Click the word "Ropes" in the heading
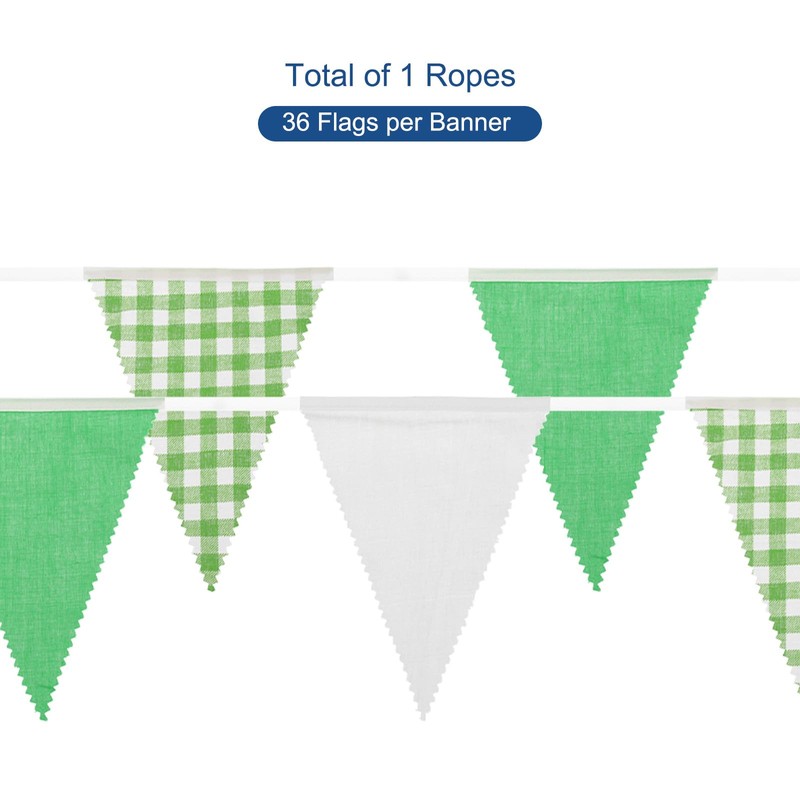Screen dimensions: 800x800 point(477,75)
